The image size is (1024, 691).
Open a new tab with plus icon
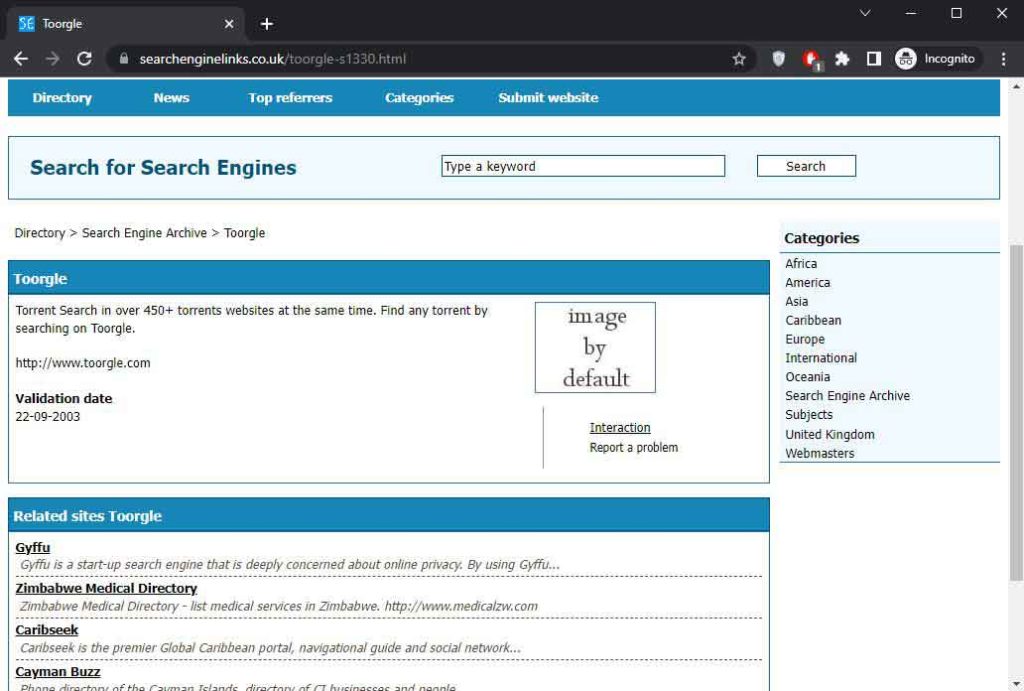coord(266,24)
